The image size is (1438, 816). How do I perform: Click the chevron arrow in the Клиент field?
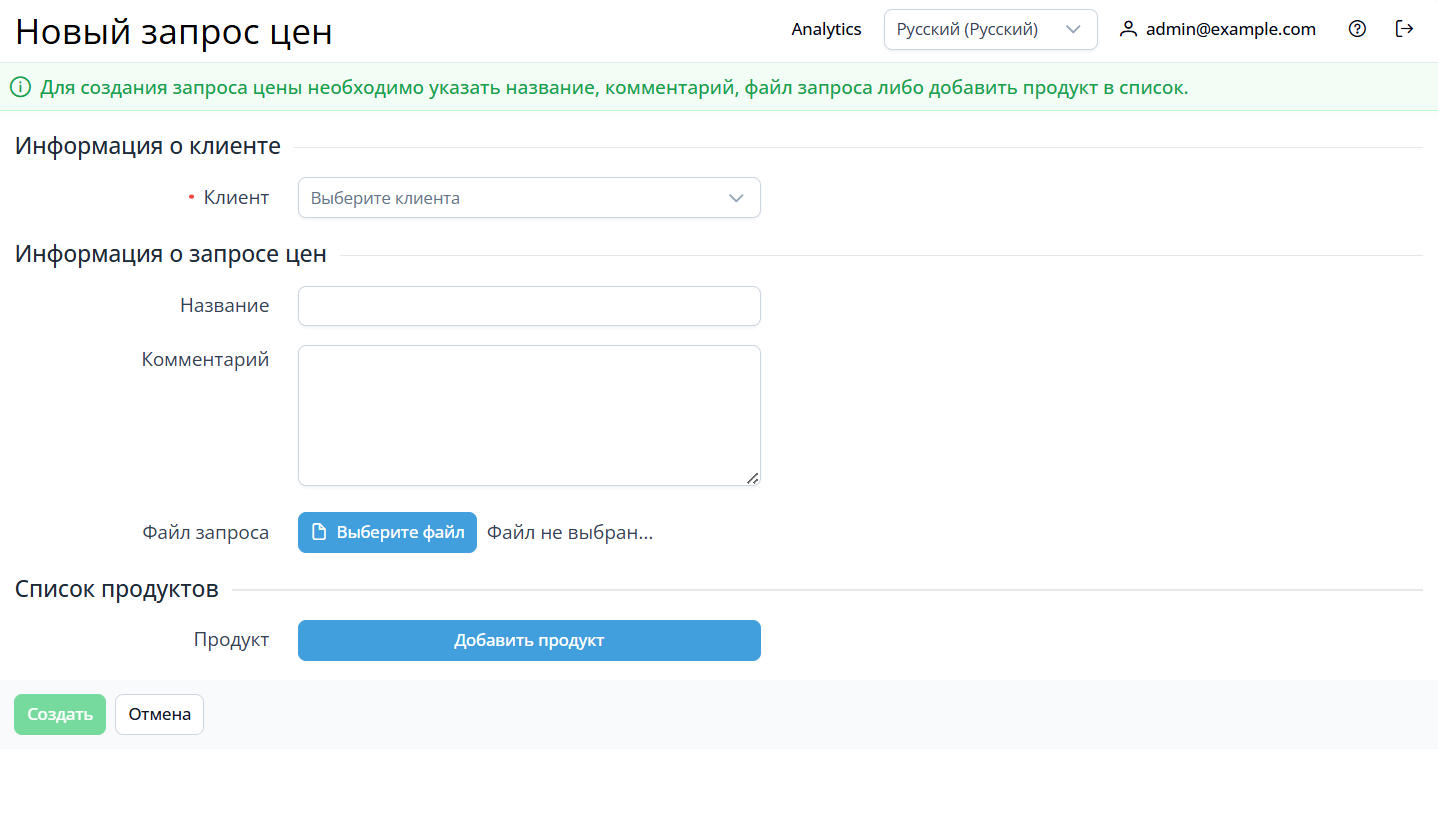tap(736, 198)
